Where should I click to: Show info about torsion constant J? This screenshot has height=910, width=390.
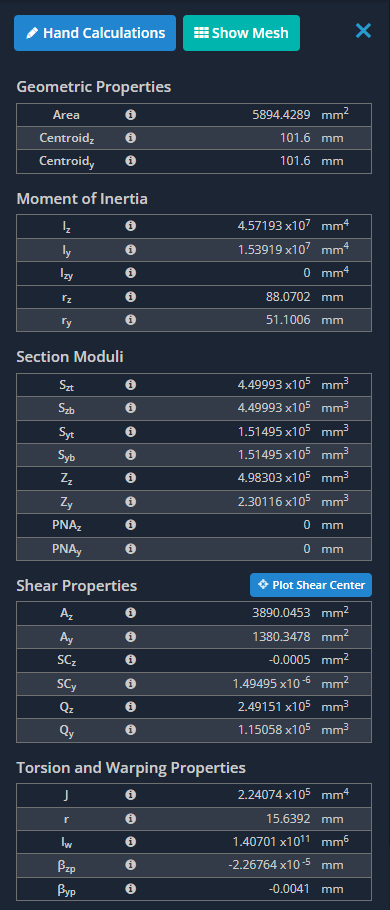point(131,795)
